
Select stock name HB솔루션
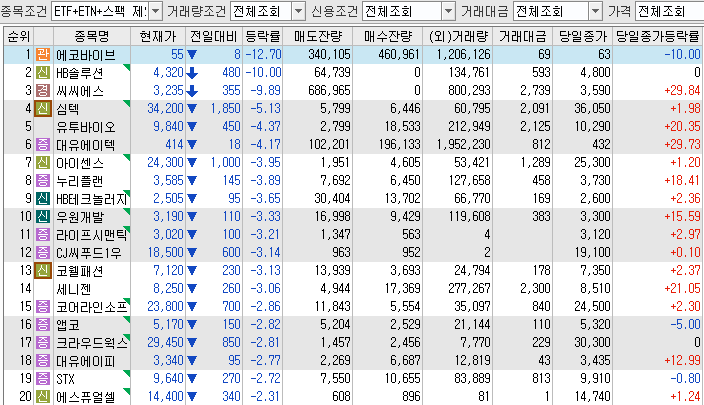(x=79, y=73)
